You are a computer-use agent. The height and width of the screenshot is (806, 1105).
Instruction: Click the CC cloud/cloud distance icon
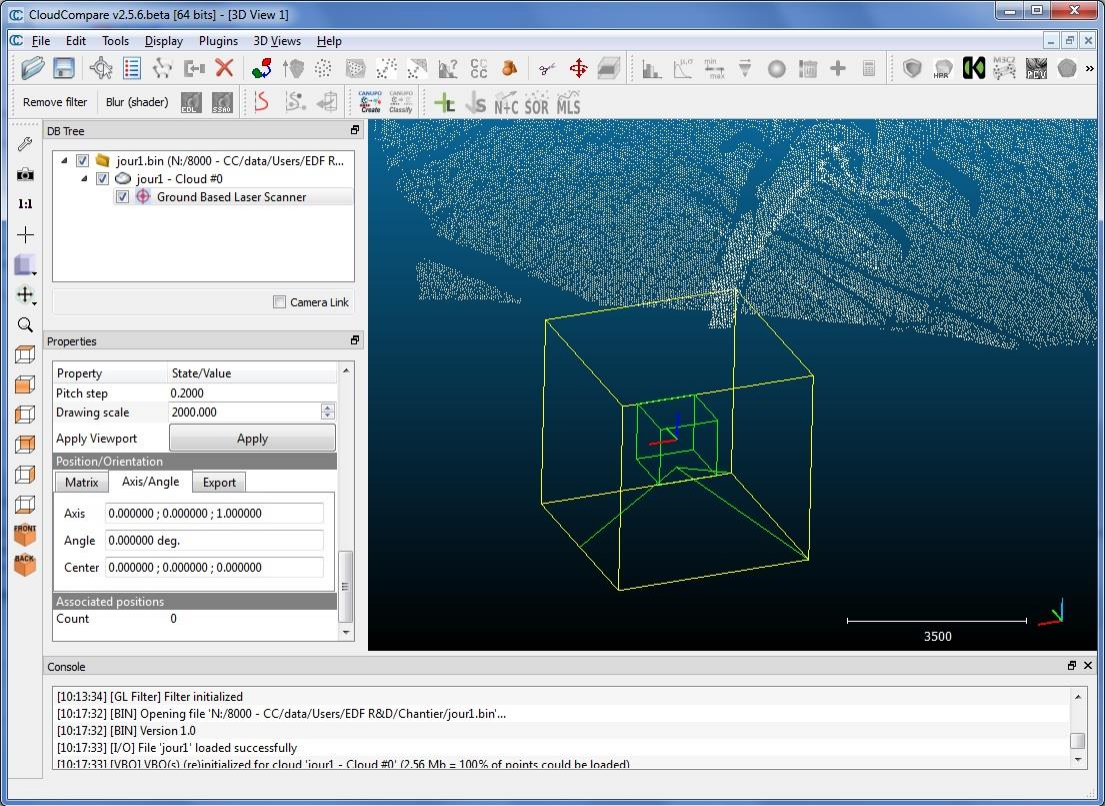coord(479,68)
